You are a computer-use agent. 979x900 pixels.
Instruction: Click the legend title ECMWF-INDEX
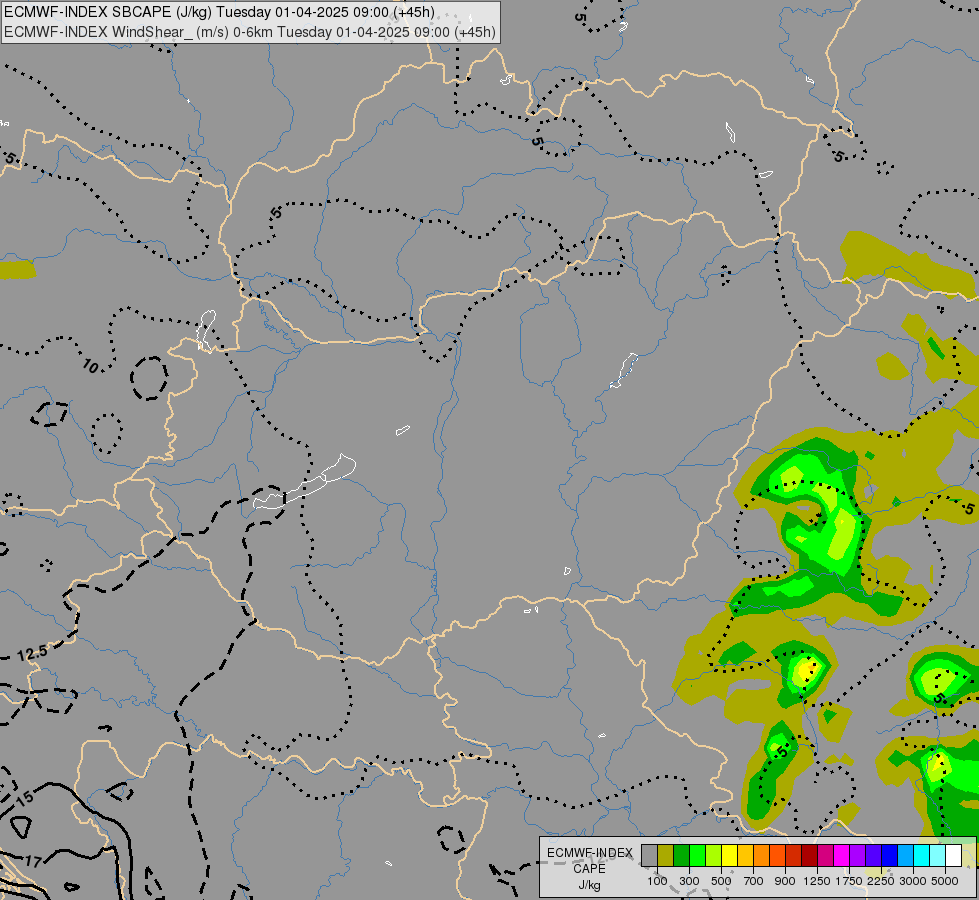590,853
